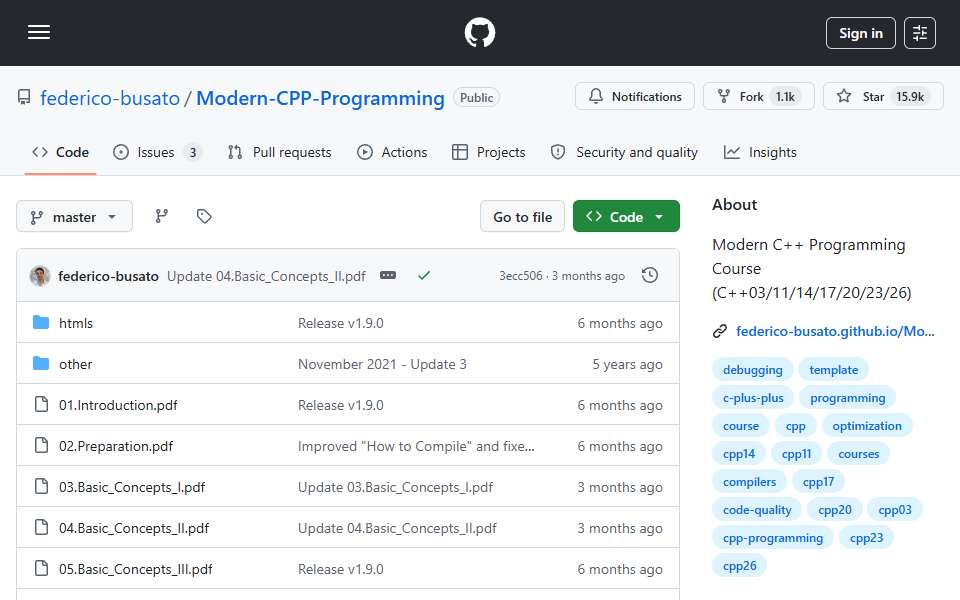Open 'Update 03.Basic_Concepts_I.pdf' commit message
The image size is (960, 600).
[396, 487]
